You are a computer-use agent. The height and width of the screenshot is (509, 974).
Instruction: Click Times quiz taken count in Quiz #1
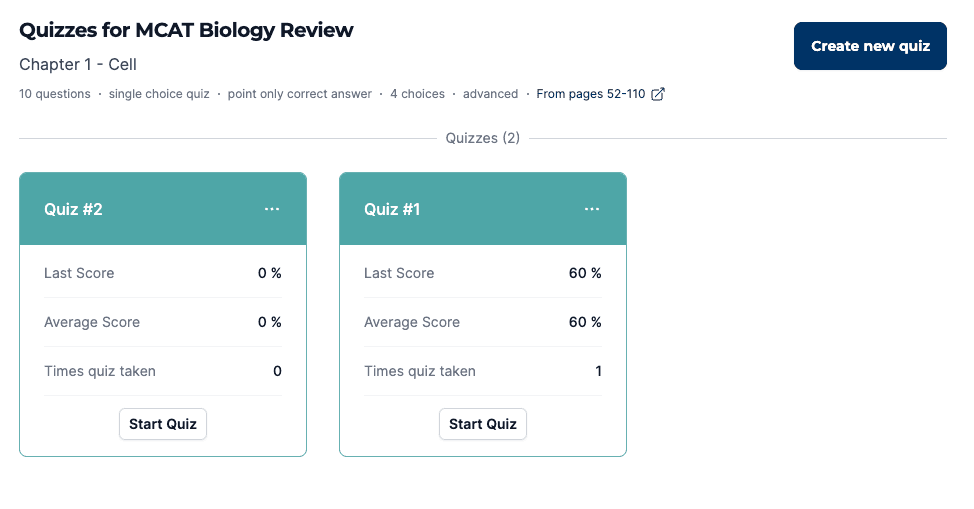598,371
